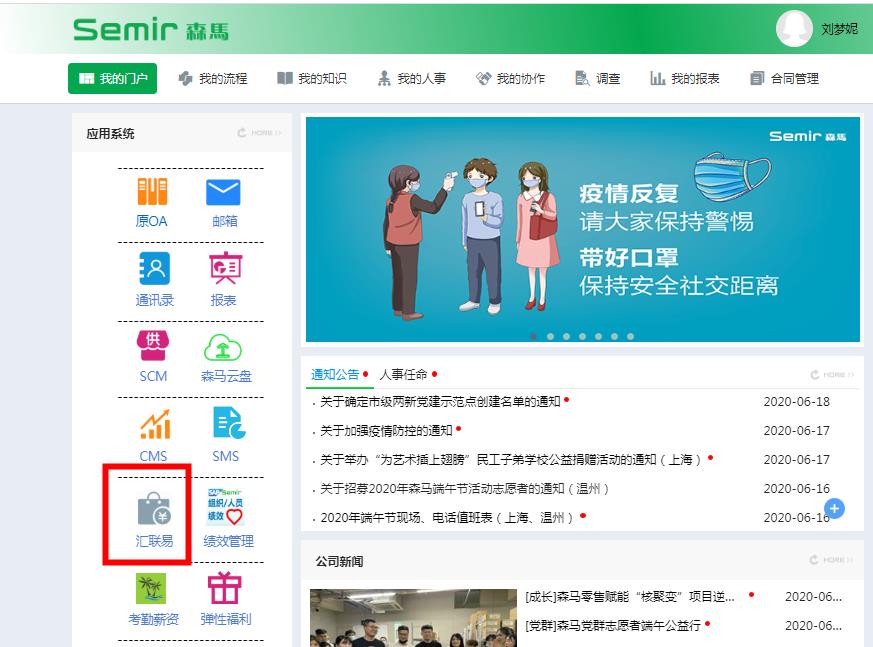873x647 pixels.
Task: Open the 弹性福利 gift icon
Action: (224, 588)
